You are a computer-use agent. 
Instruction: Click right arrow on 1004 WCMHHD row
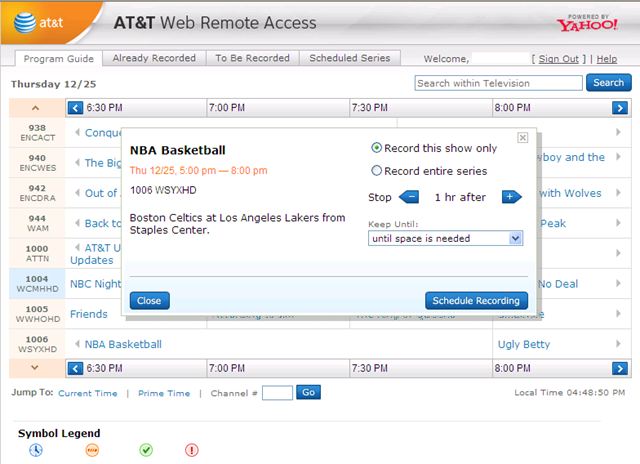(x=618, y=283)
